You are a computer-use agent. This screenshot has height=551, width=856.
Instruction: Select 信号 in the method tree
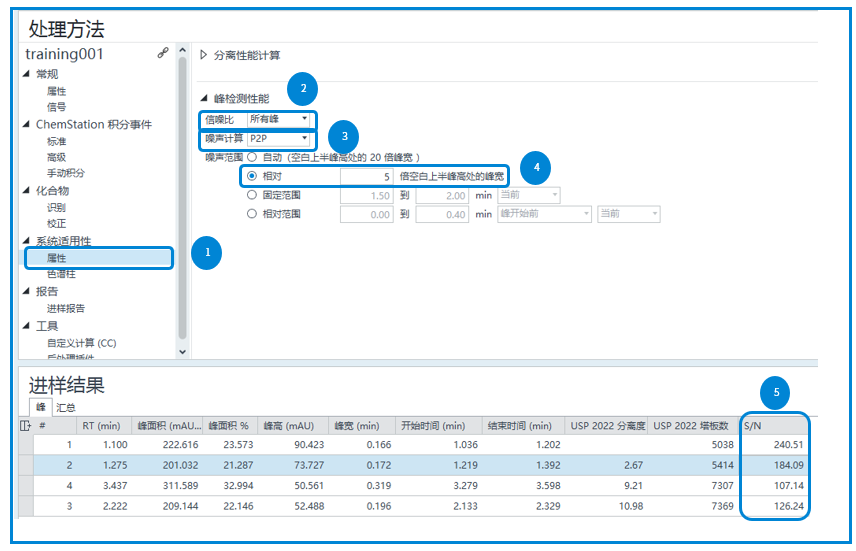click(56, 107)
